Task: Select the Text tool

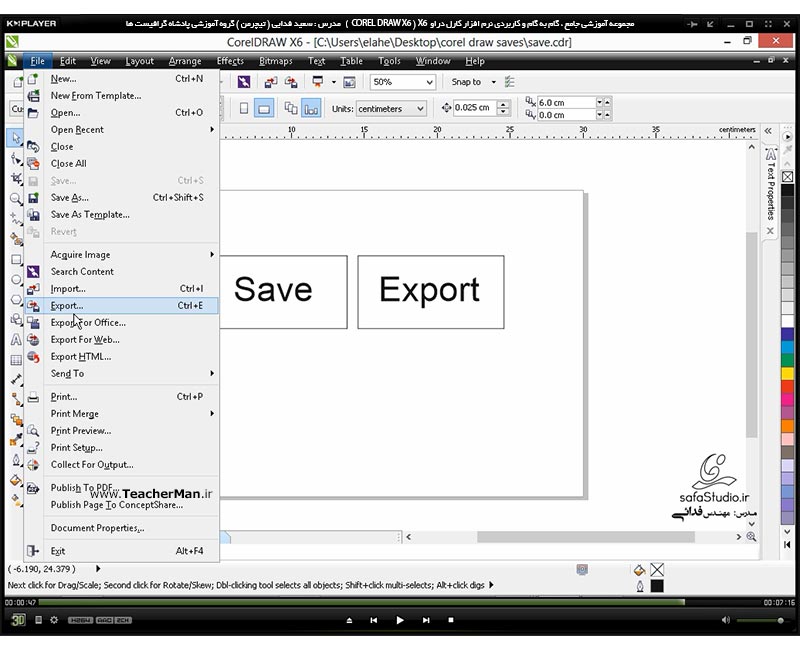Action: pyautogui.click(x=16, y=340)
